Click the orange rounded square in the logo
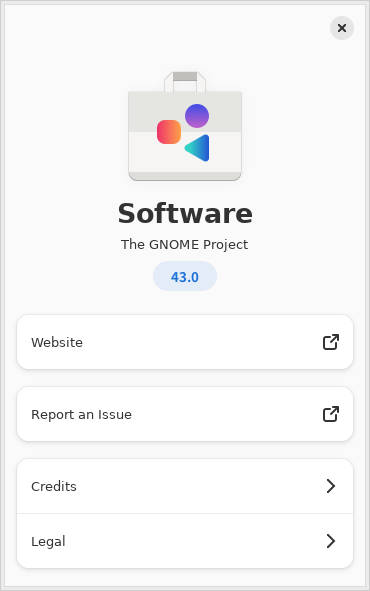This screenshot has height=591, width=370. (x=169, y=132)
